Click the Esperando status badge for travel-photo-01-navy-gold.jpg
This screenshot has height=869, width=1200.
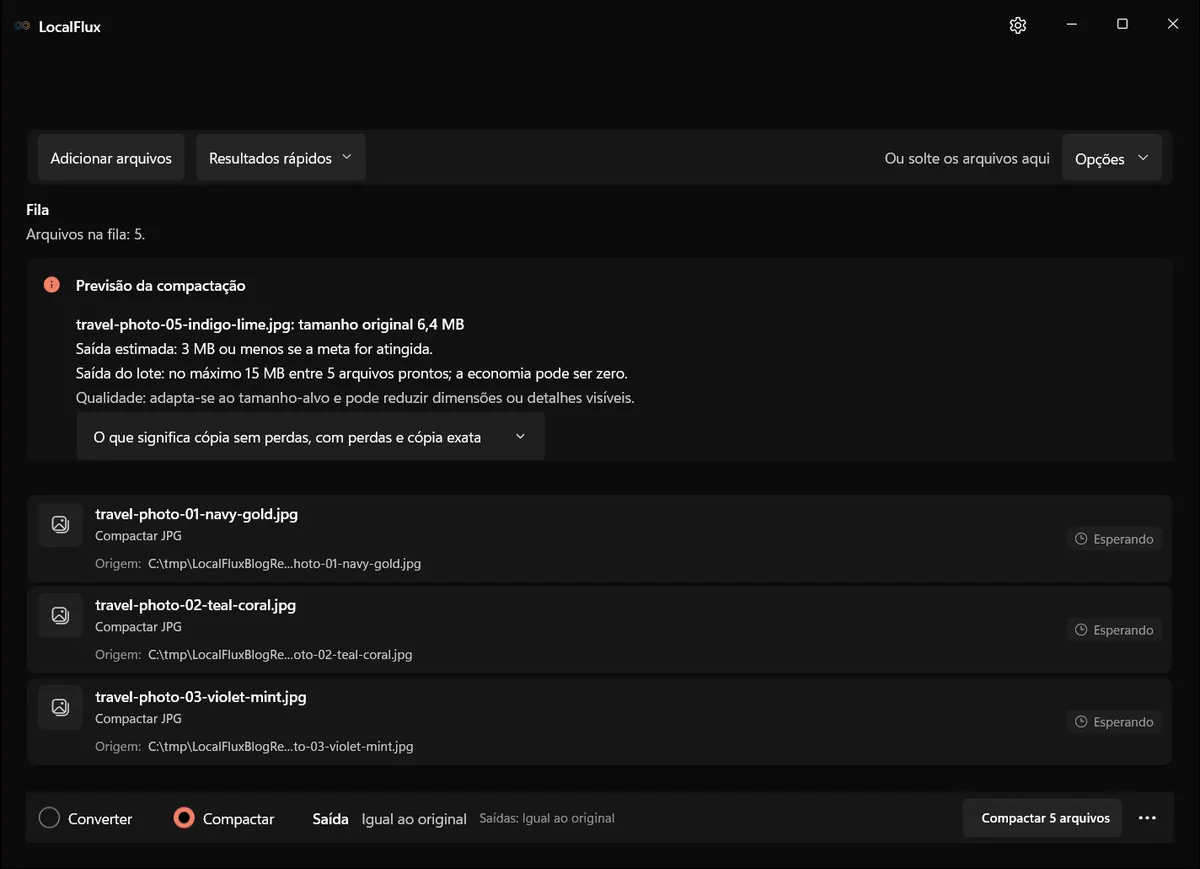point(1114,539)
